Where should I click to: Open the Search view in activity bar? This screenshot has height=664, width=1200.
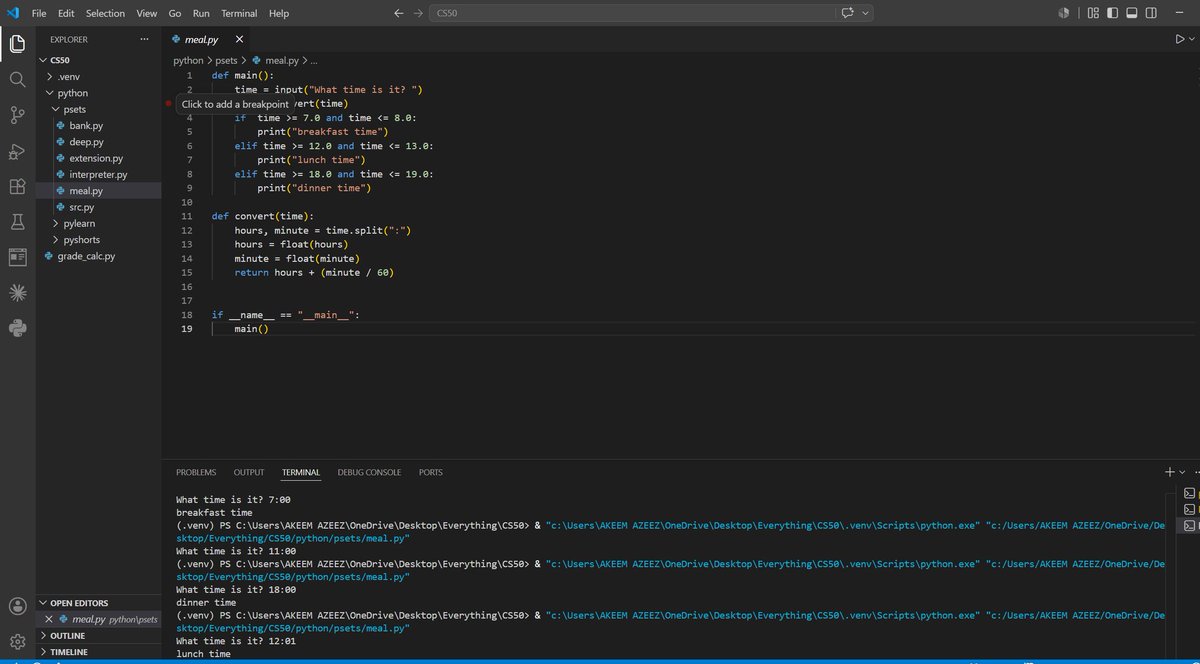click(x=17, y=79)
